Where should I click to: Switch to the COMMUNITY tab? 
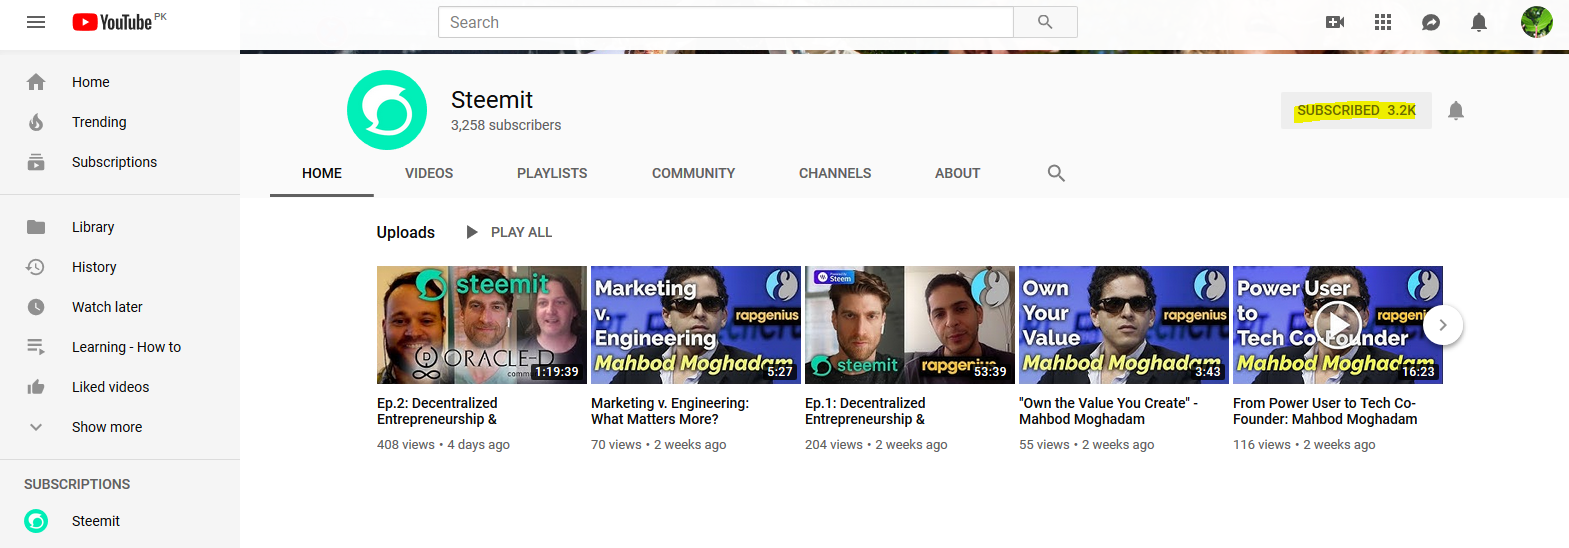[694, 173]
